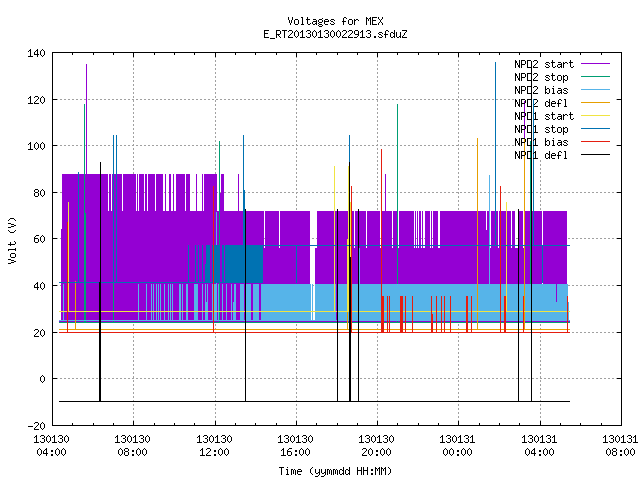Click the Volt (V) y-axis label
Viewport: 640px width, 480px height.
point(12,240)
